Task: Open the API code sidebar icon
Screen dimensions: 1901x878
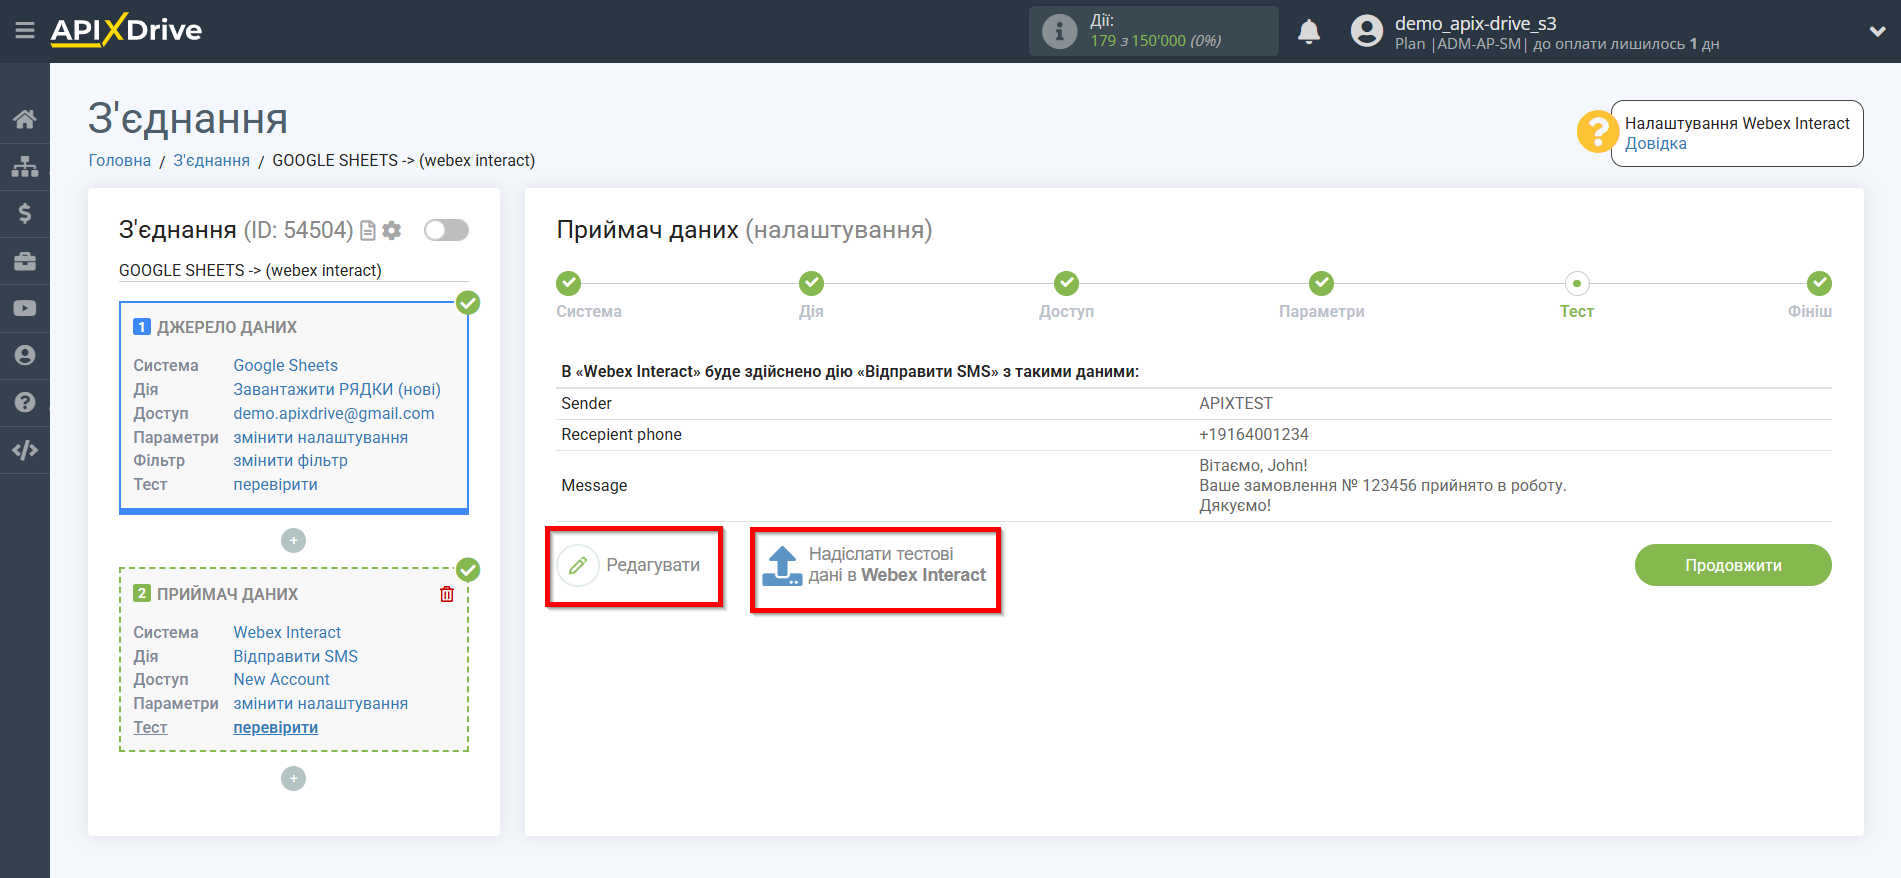Action: pos(25,450)
